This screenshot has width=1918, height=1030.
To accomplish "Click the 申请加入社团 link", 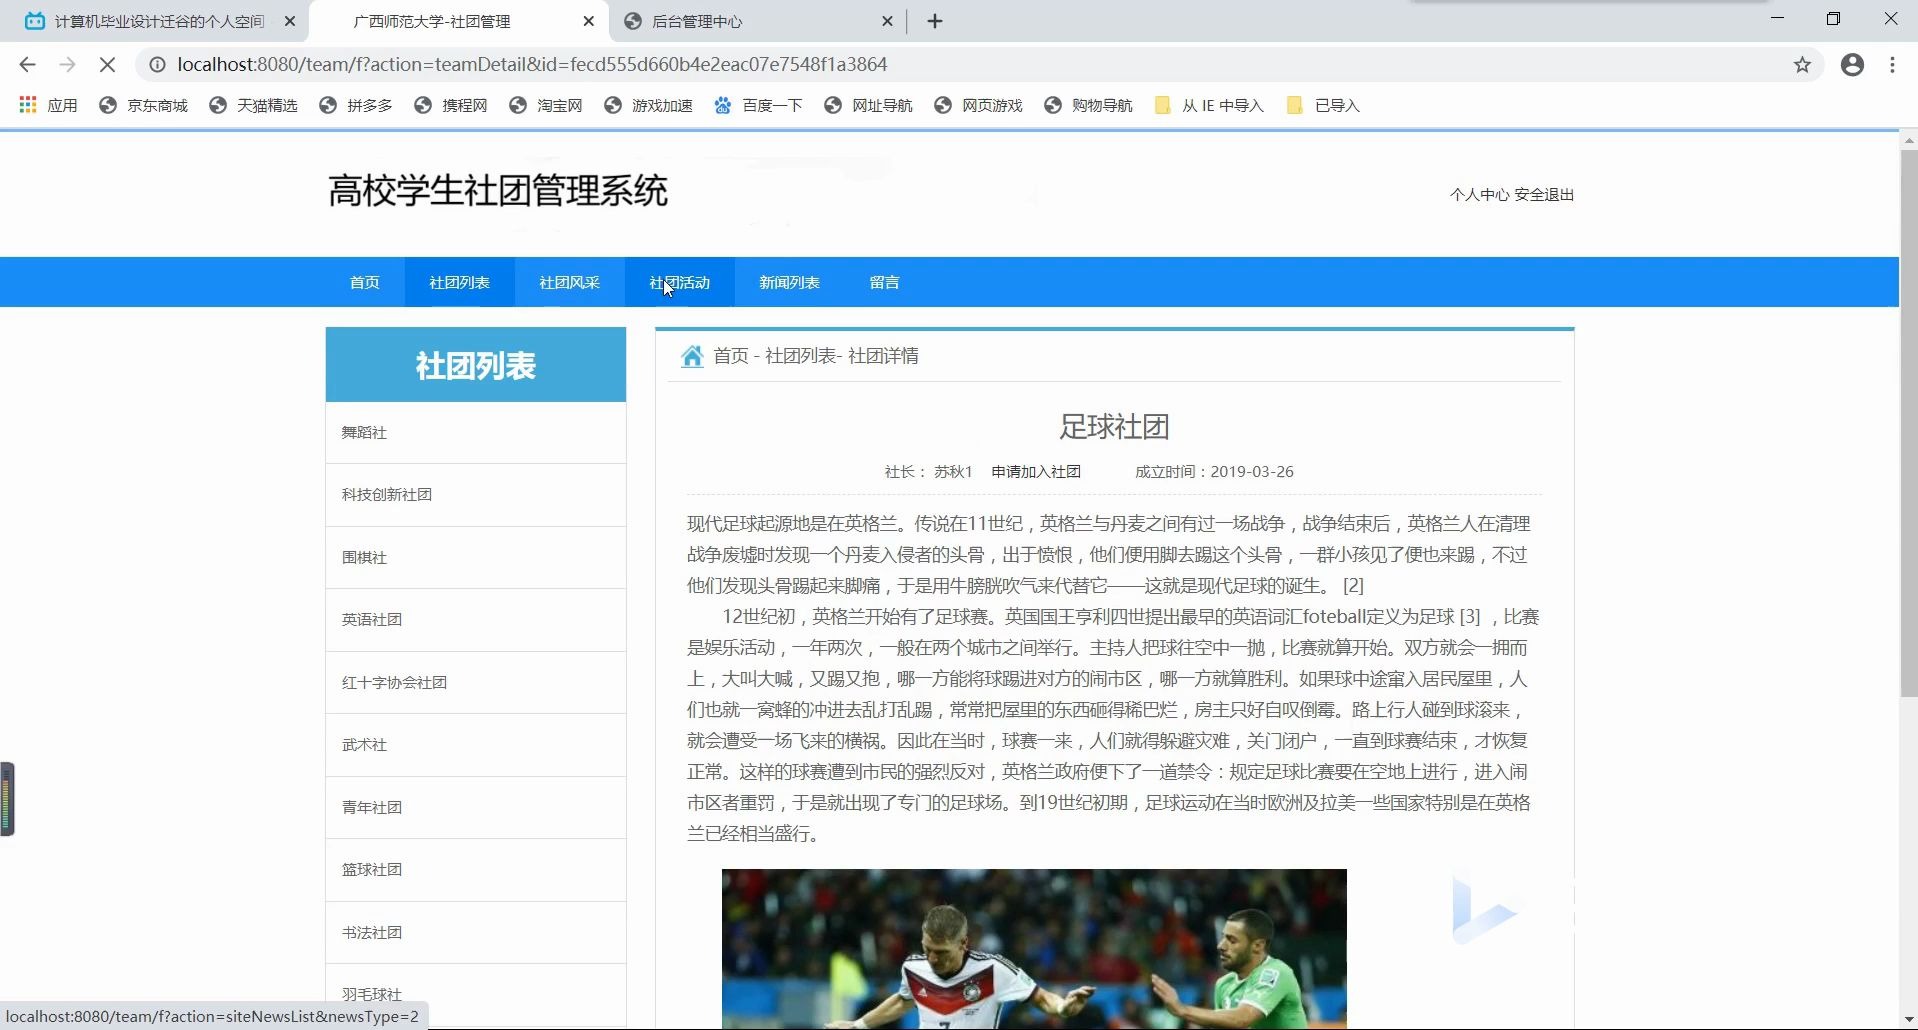I will click(x=1035, y=471).
